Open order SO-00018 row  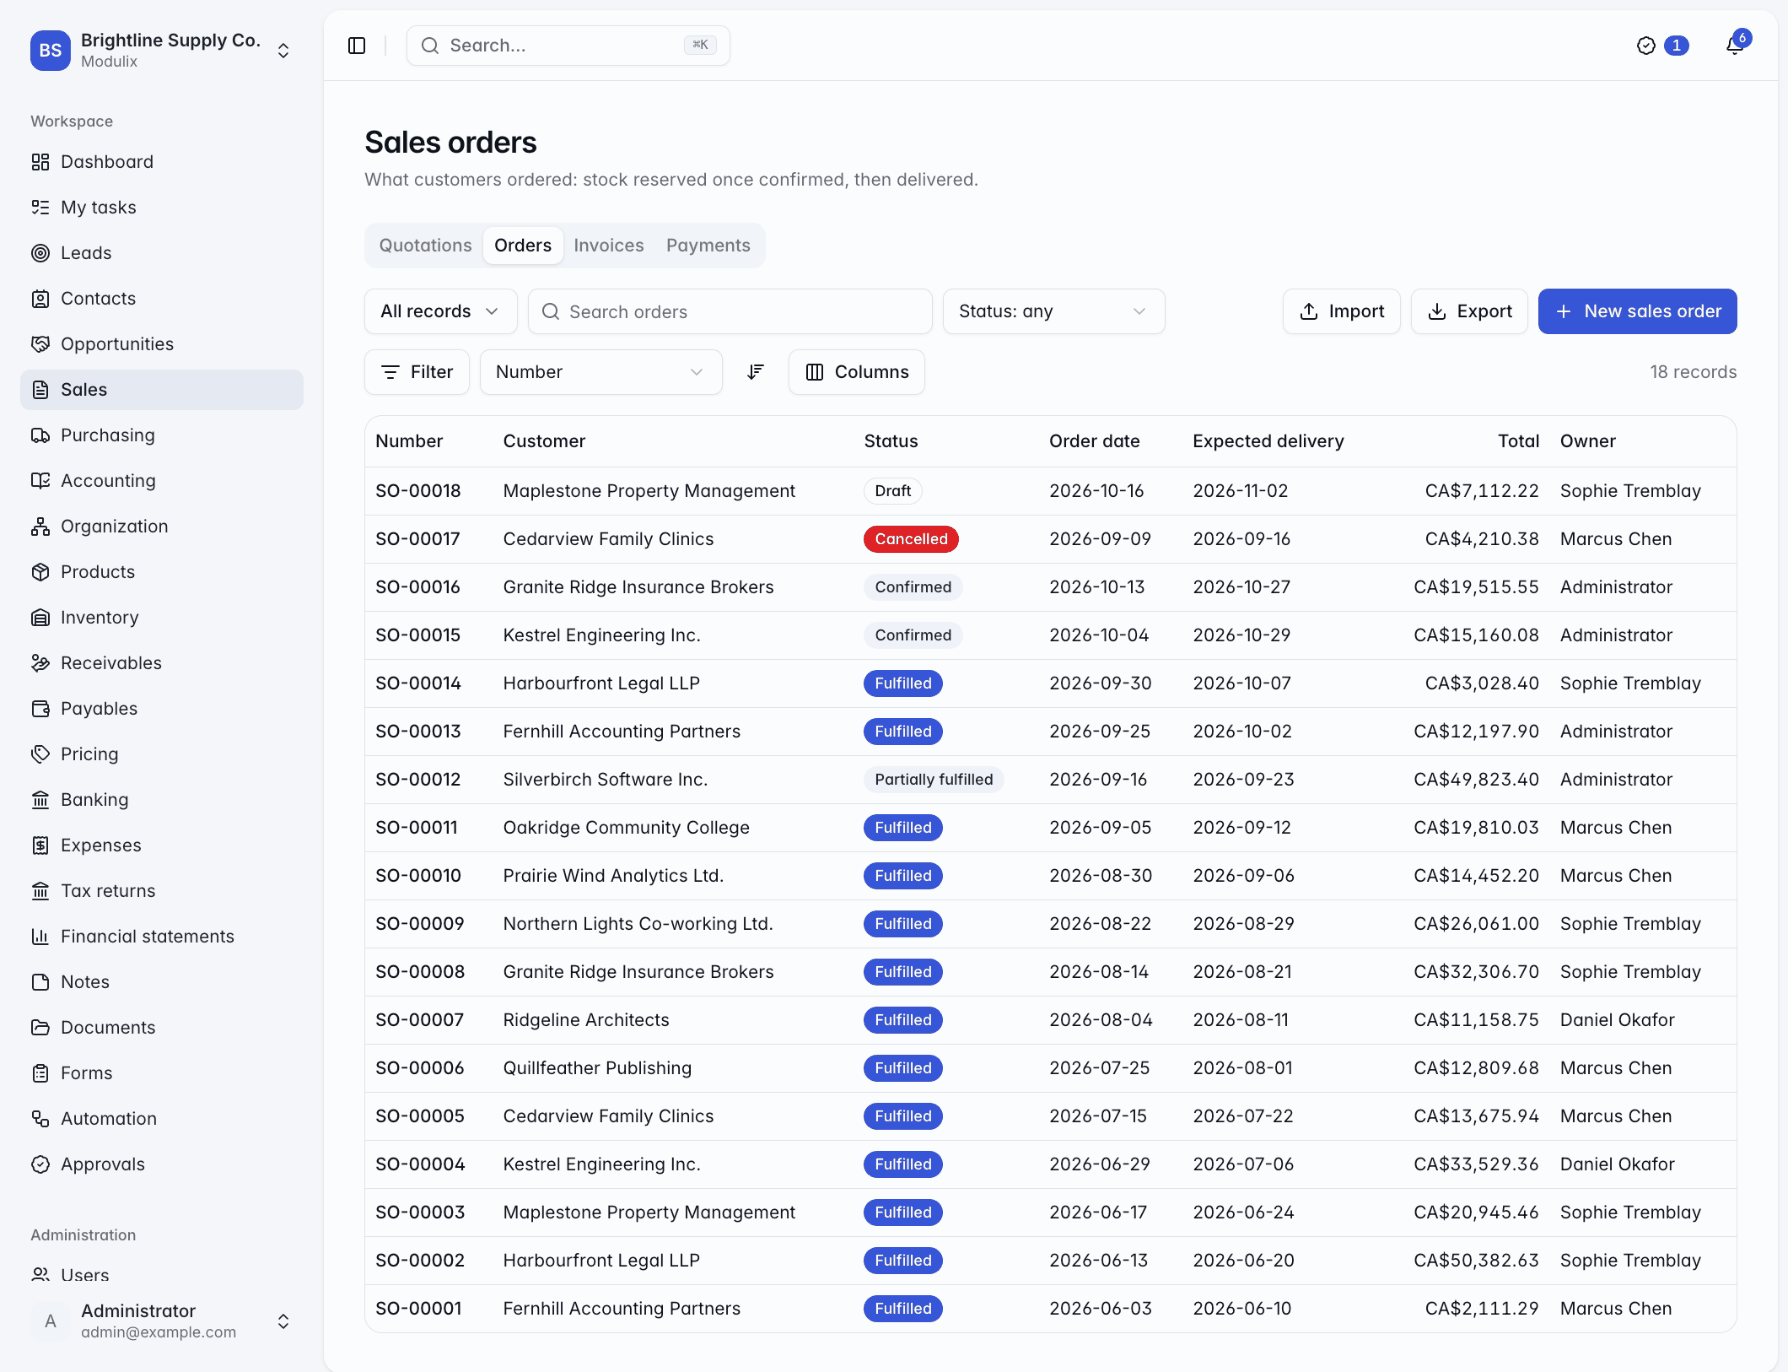point(1050,491)
